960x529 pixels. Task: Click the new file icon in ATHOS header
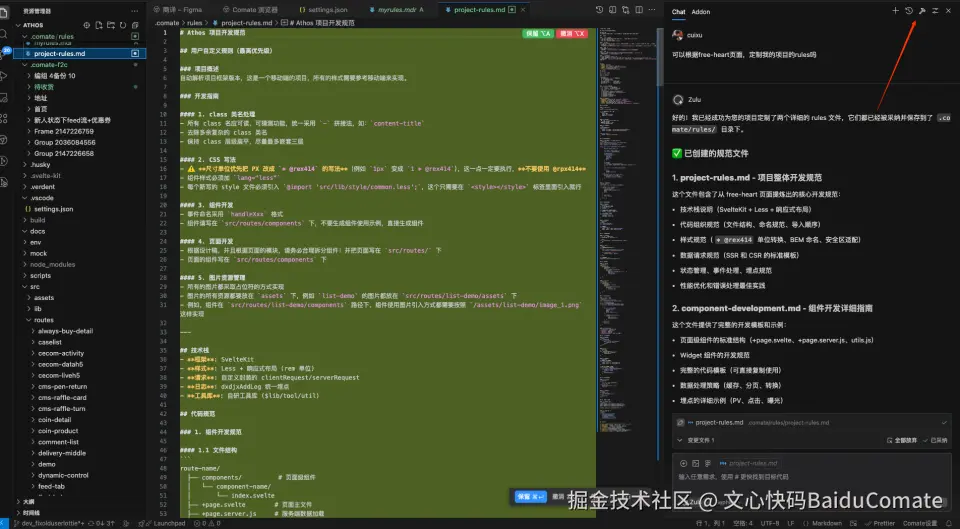[x=99, y=25]
